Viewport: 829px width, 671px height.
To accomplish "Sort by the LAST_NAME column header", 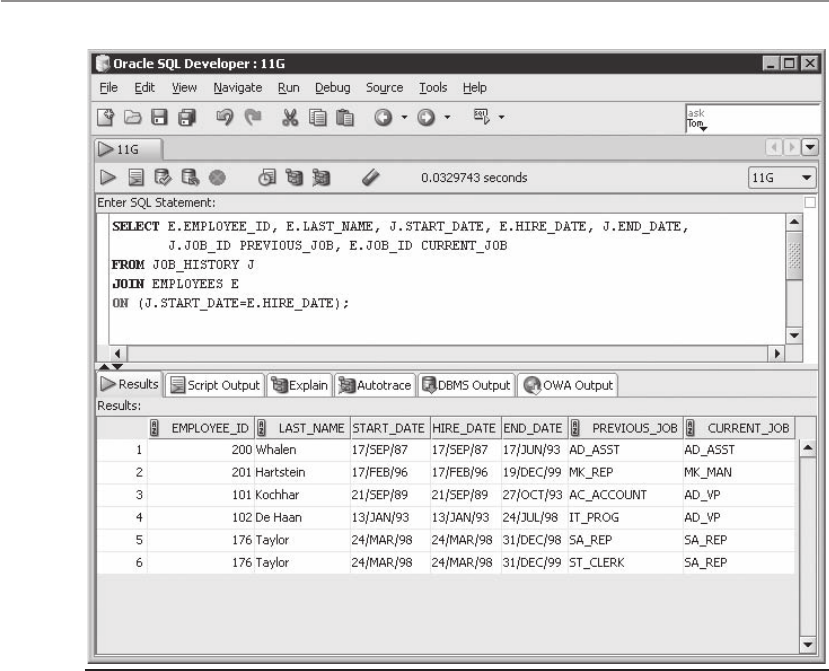I will point(302,428).
